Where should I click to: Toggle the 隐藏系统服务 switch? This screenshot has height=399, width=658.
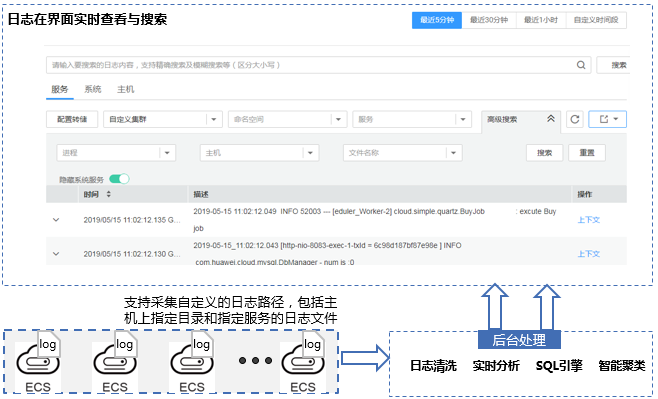pos(119,179)
